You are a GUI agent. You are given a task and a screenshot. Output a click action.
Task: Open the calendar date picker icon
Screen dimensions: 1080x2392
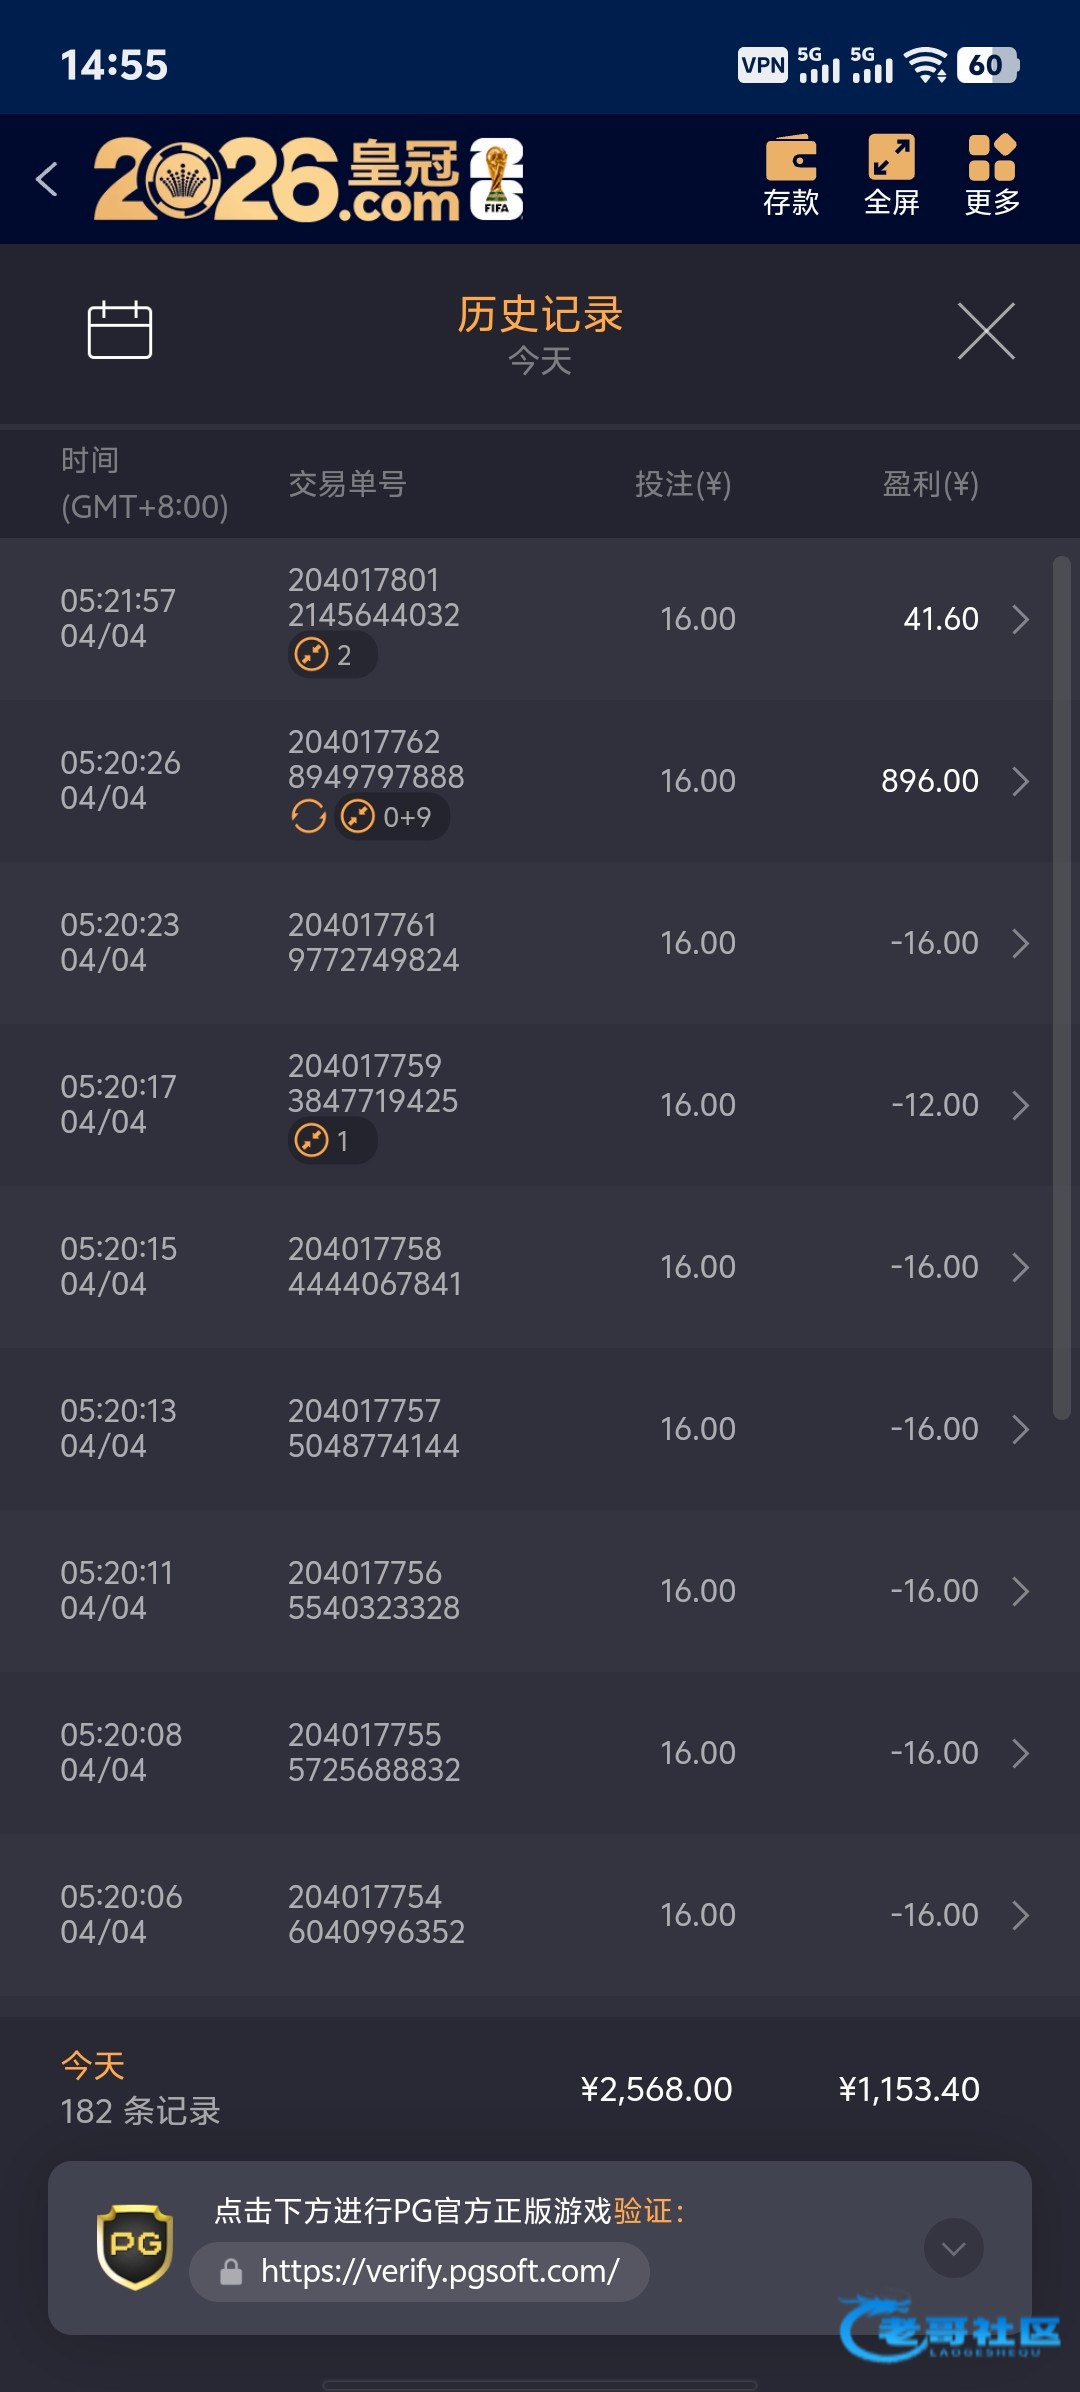coord(120,330)
